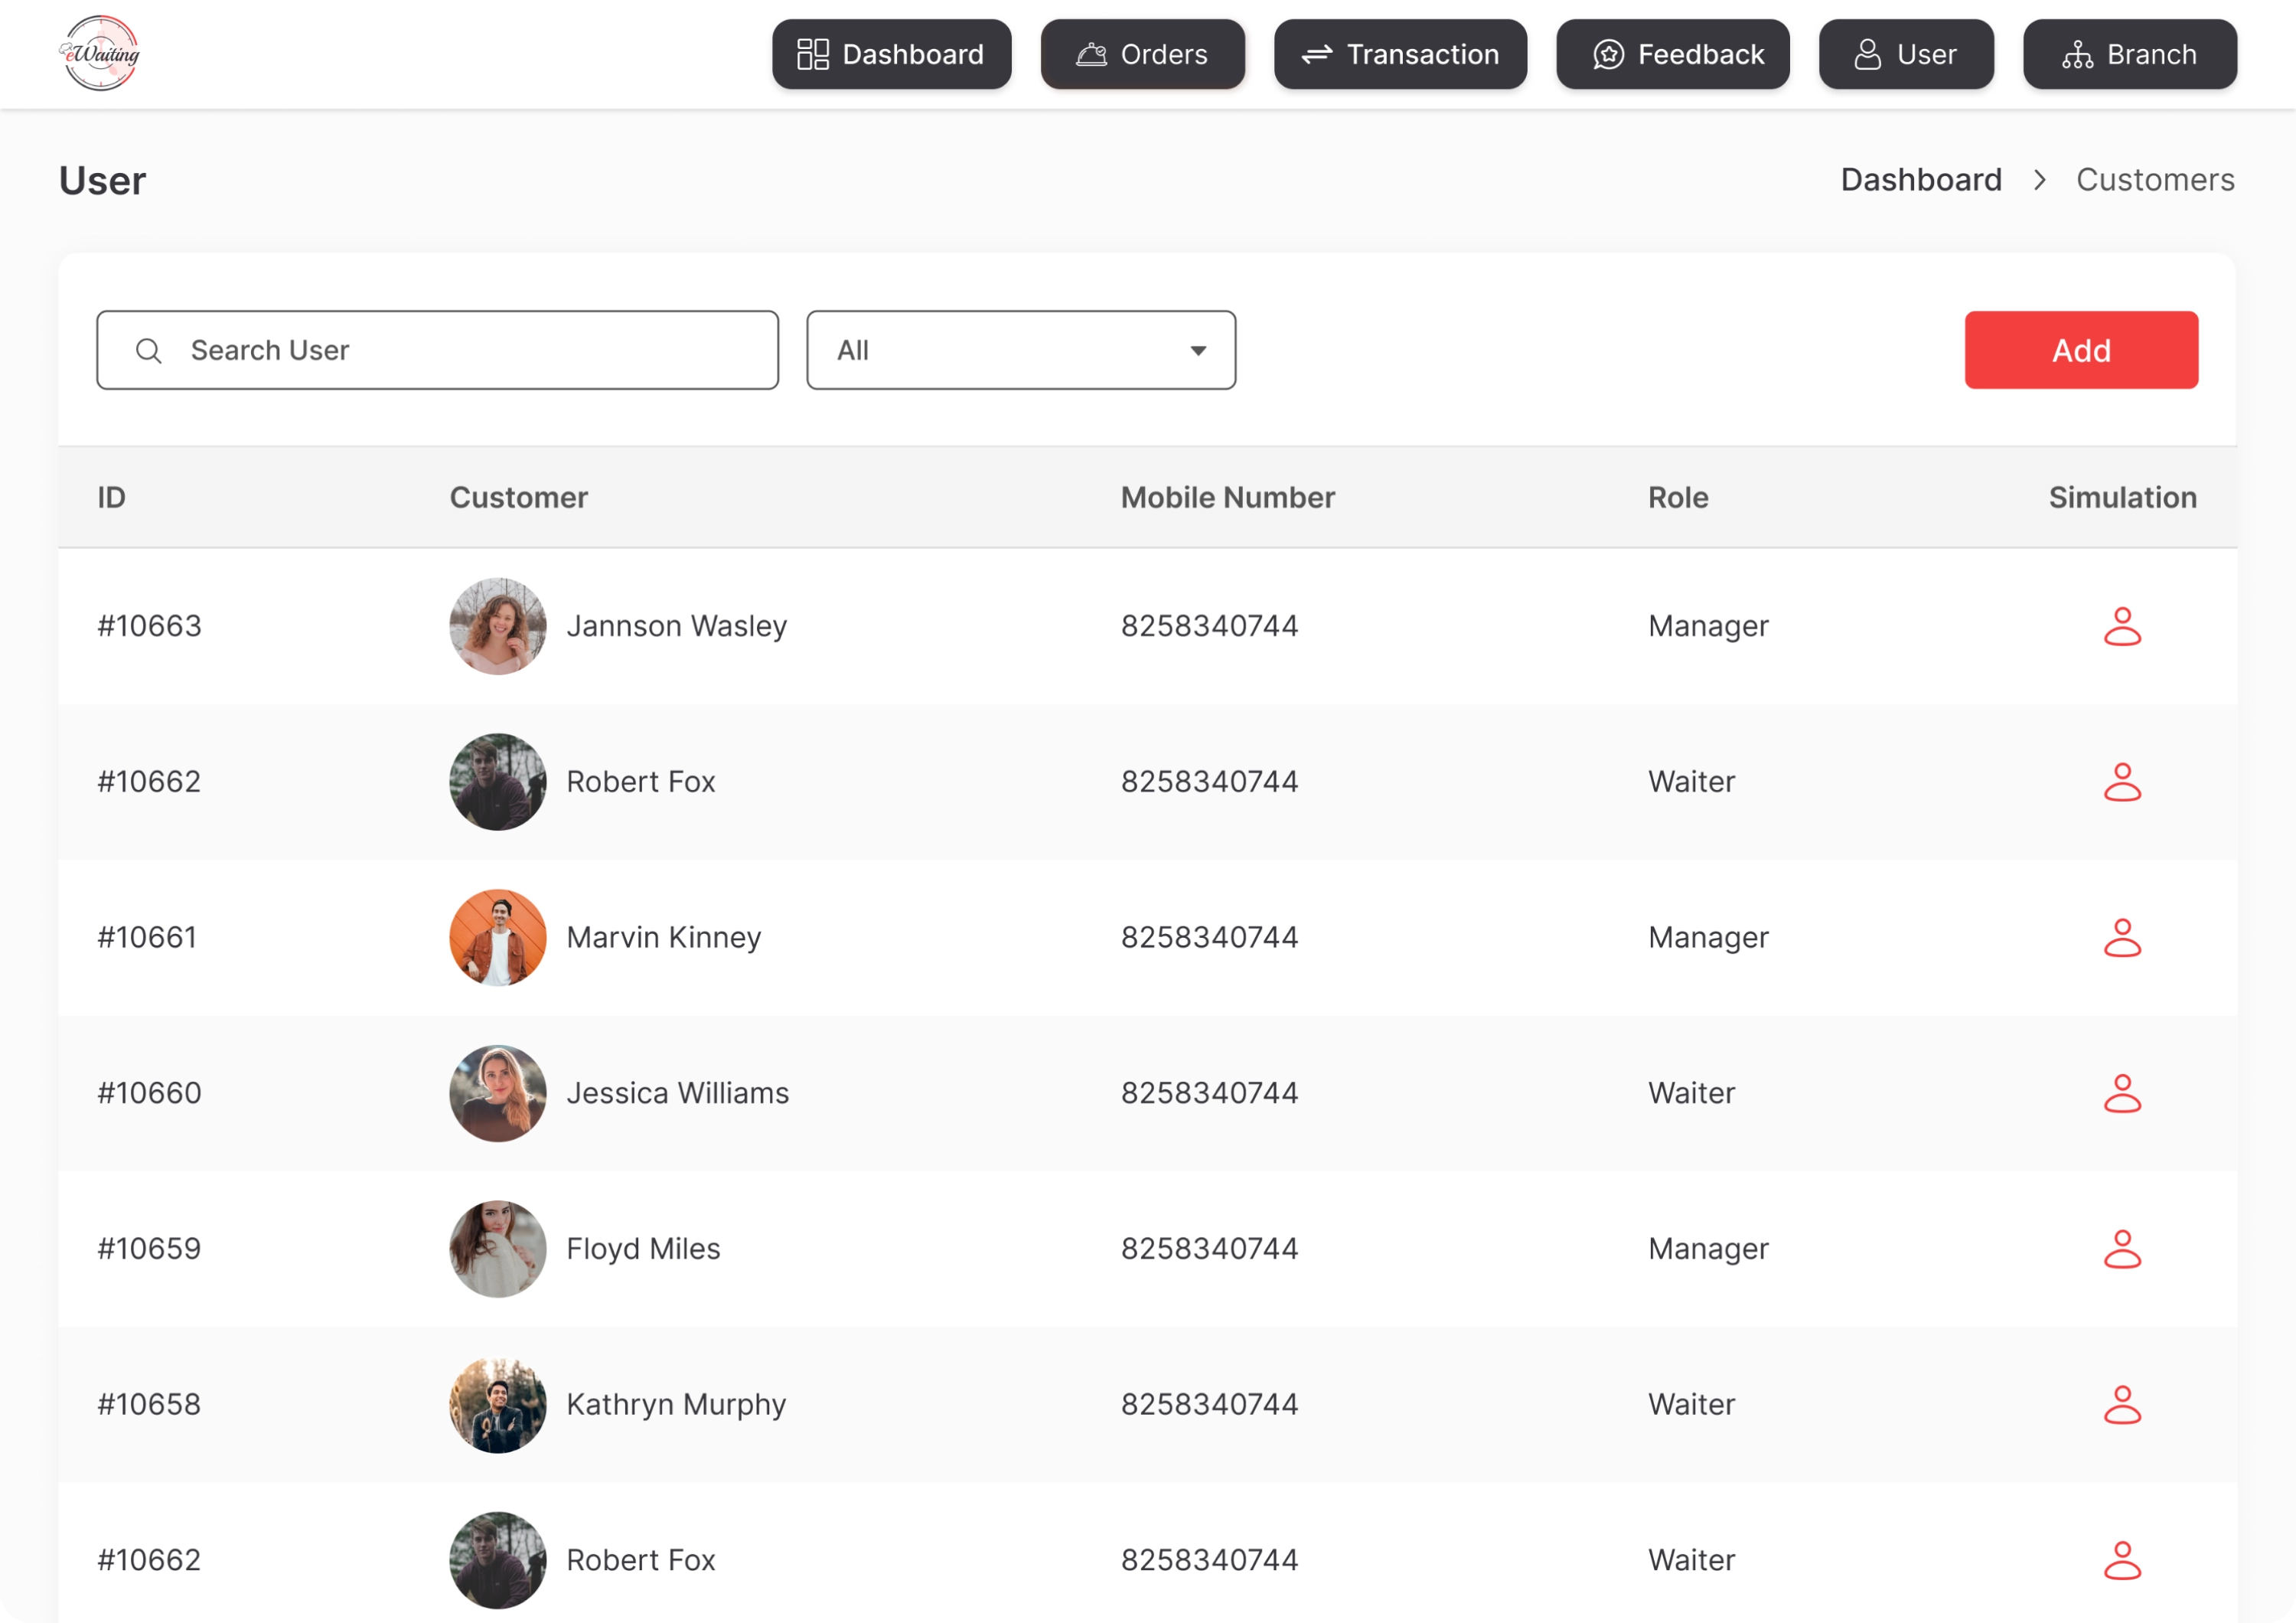Open the Transaction section
Image resolution: width=2296 pixels, height=1623 pixels.
coord(1399,54)
